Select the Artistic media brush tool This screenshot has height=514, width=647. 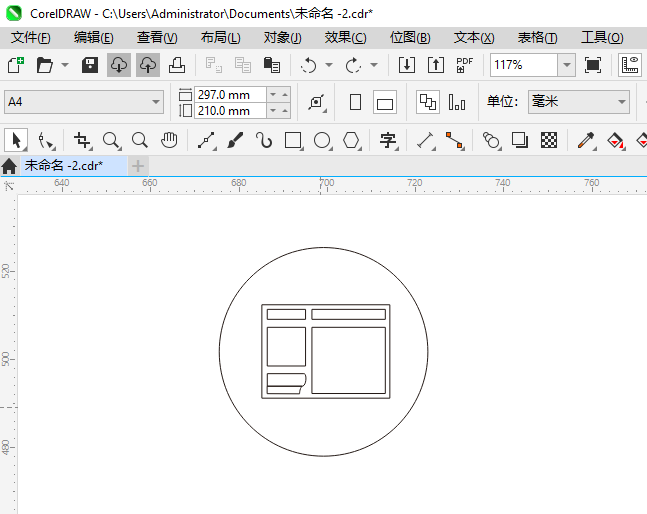tap(235, 141)
